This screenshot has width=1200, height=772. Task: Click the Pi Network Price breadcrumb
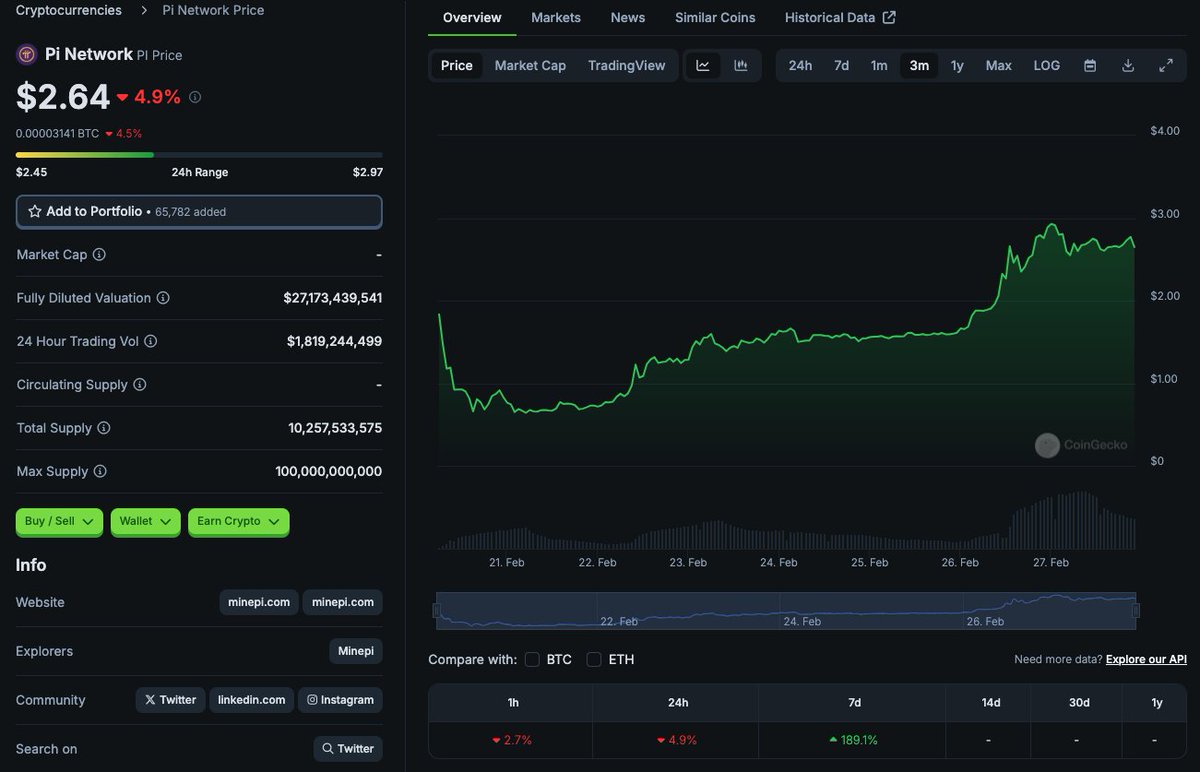[214, 10]
